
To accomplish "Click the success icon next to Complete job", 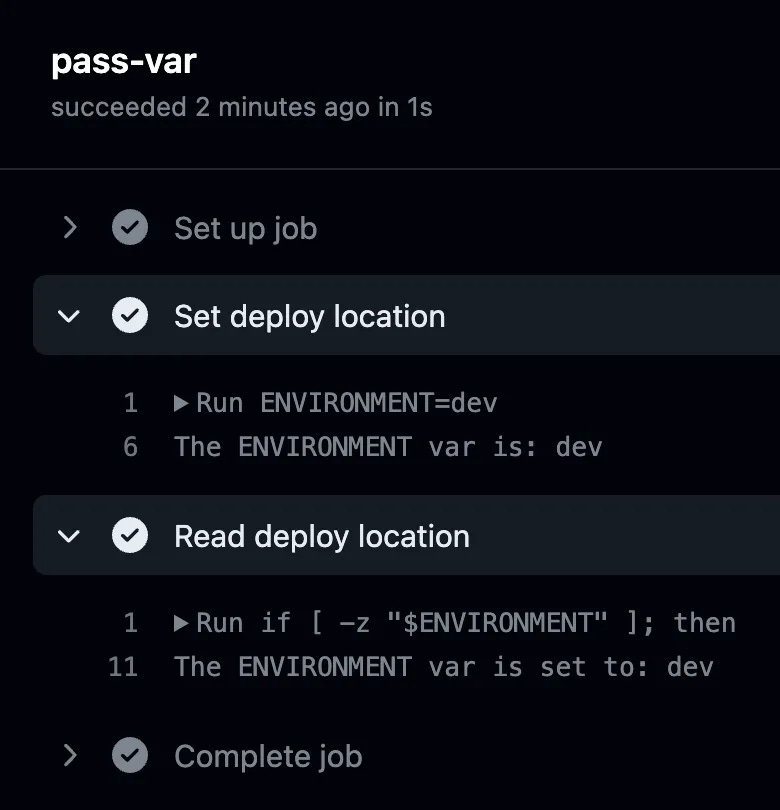I will click(x=130, y=756).
